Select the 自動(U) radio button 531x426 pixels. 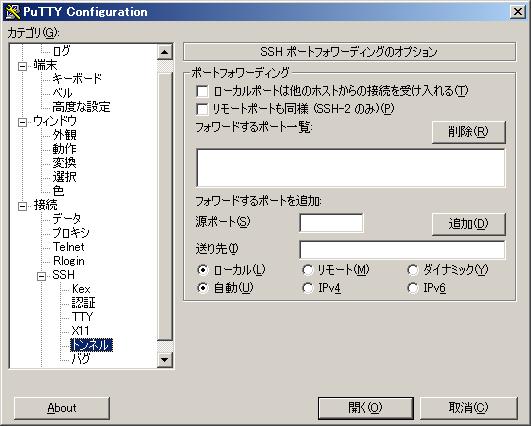202,288
